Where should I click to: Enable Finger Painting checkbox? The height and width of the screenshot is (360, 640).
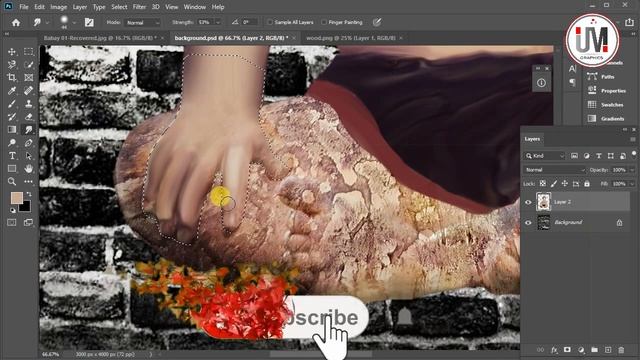pyautogui.click(x=324, y=22)
